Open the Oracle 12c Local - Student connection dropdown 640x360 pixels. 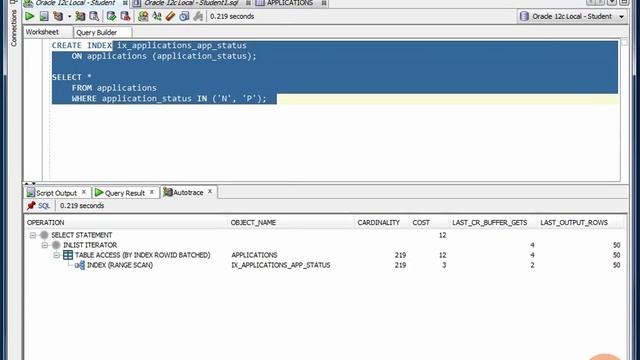pos(573,16)
